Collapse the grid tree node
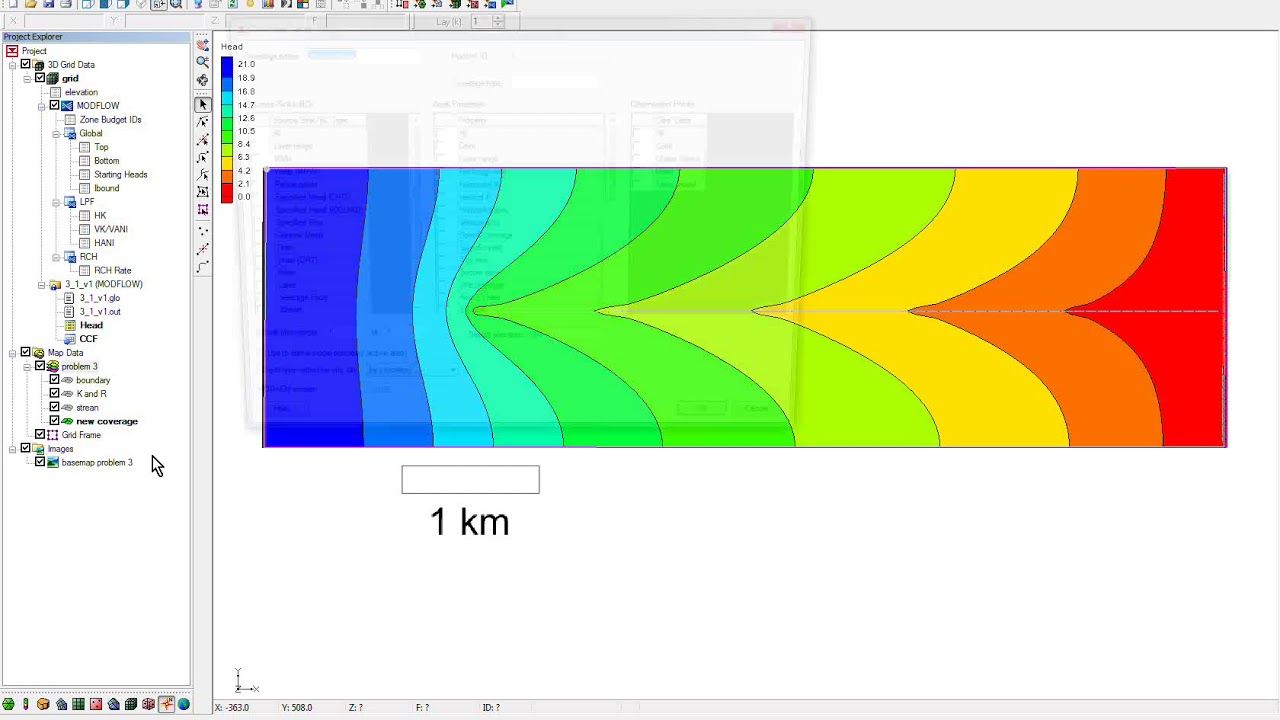Image resolution: width=1280 pixels, height=720 pixels. pos(27,78)
